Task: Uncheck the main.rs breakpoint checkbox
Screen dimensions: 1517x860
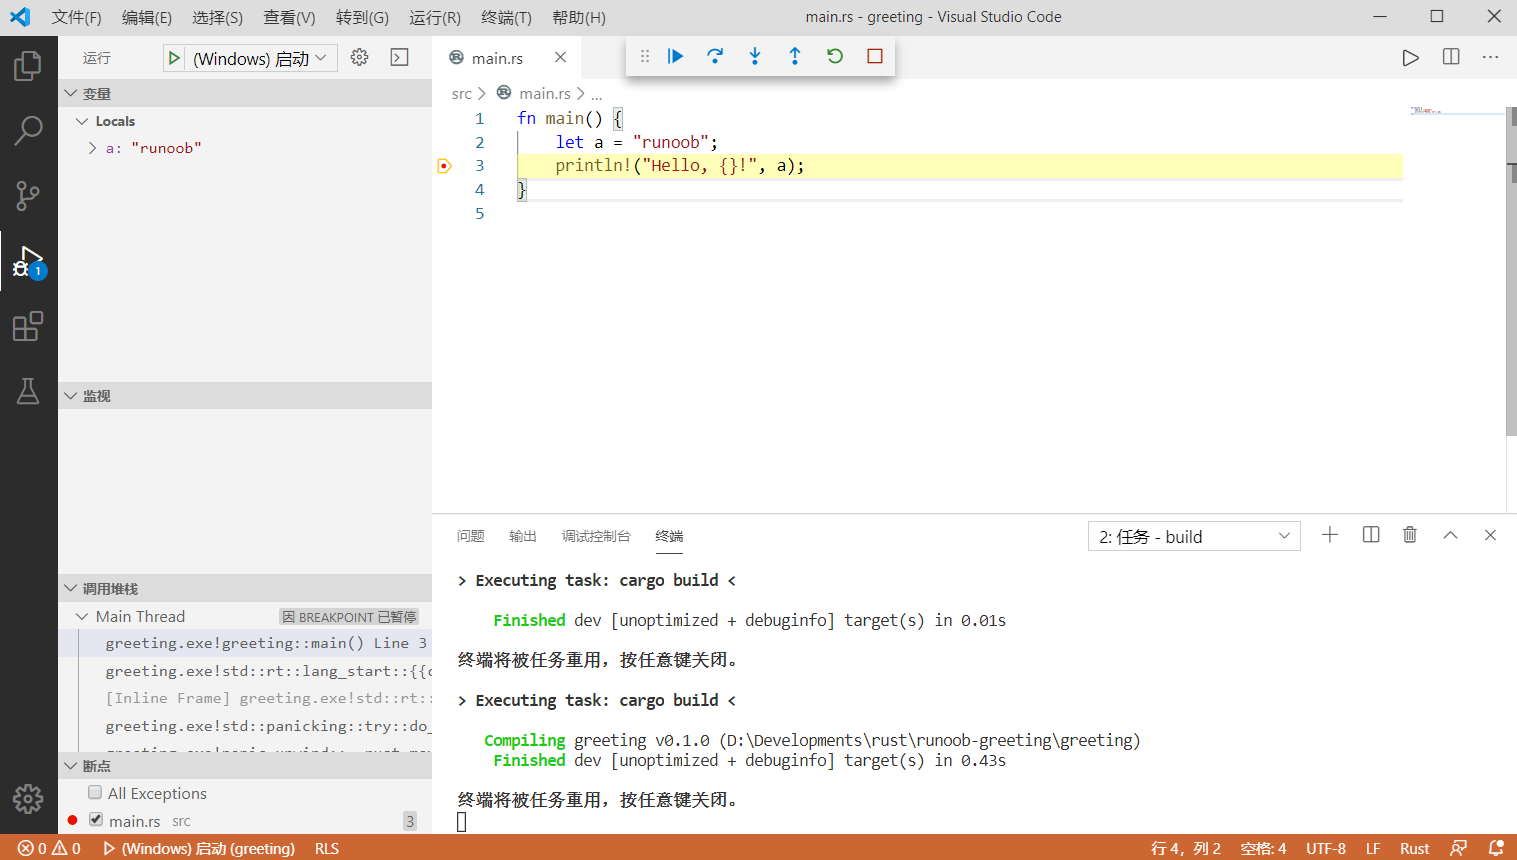Action: pyautogui.click(x=96, y=820)
